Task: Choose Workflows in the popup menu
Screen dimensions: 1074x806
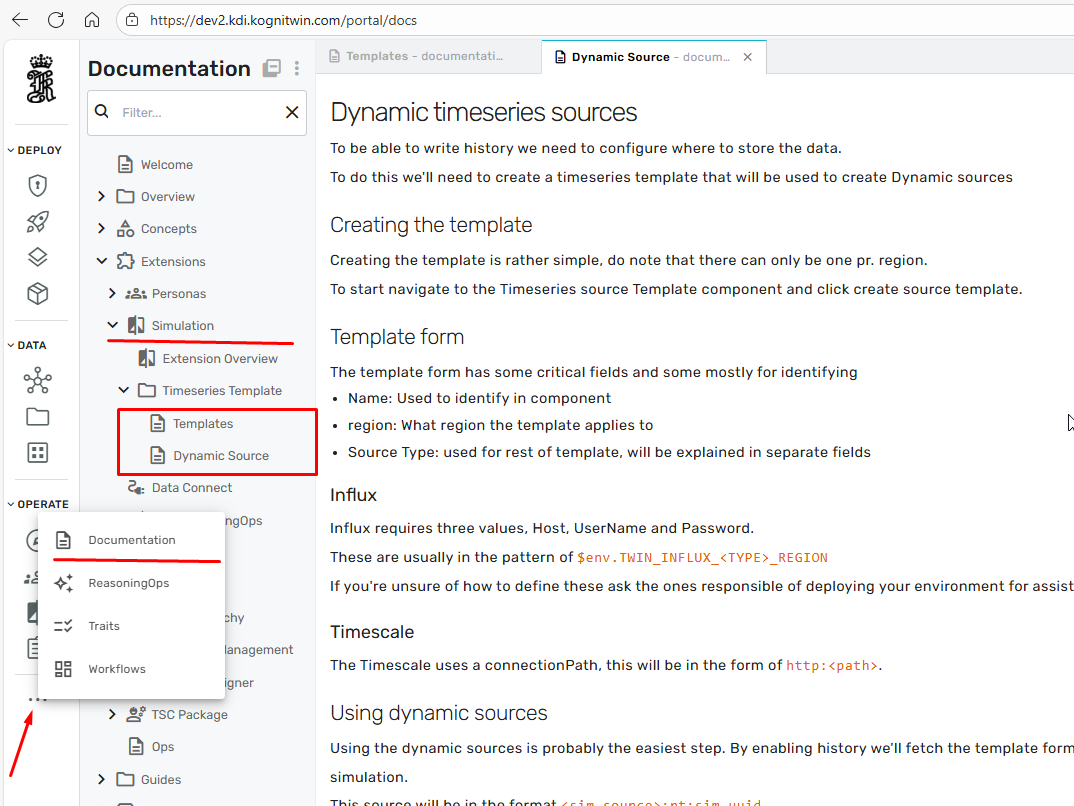Action: click(117, 669)
